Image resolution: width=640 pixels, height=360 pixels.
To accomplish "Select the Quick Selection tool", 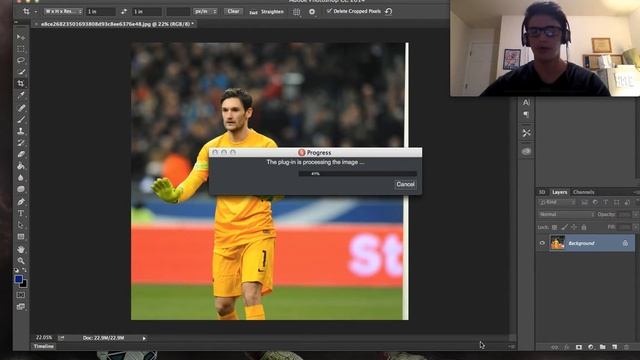I will tap(21, 72).
